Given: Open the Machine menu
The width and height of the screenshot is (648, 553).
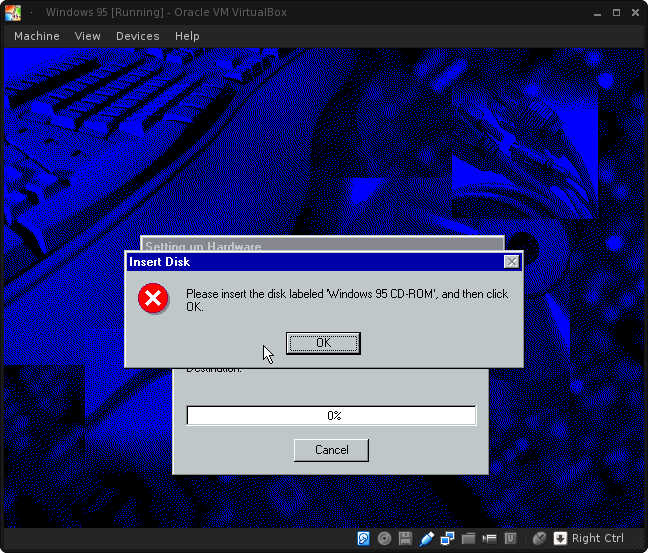Looking at the screenshot, I should [37, 36].
